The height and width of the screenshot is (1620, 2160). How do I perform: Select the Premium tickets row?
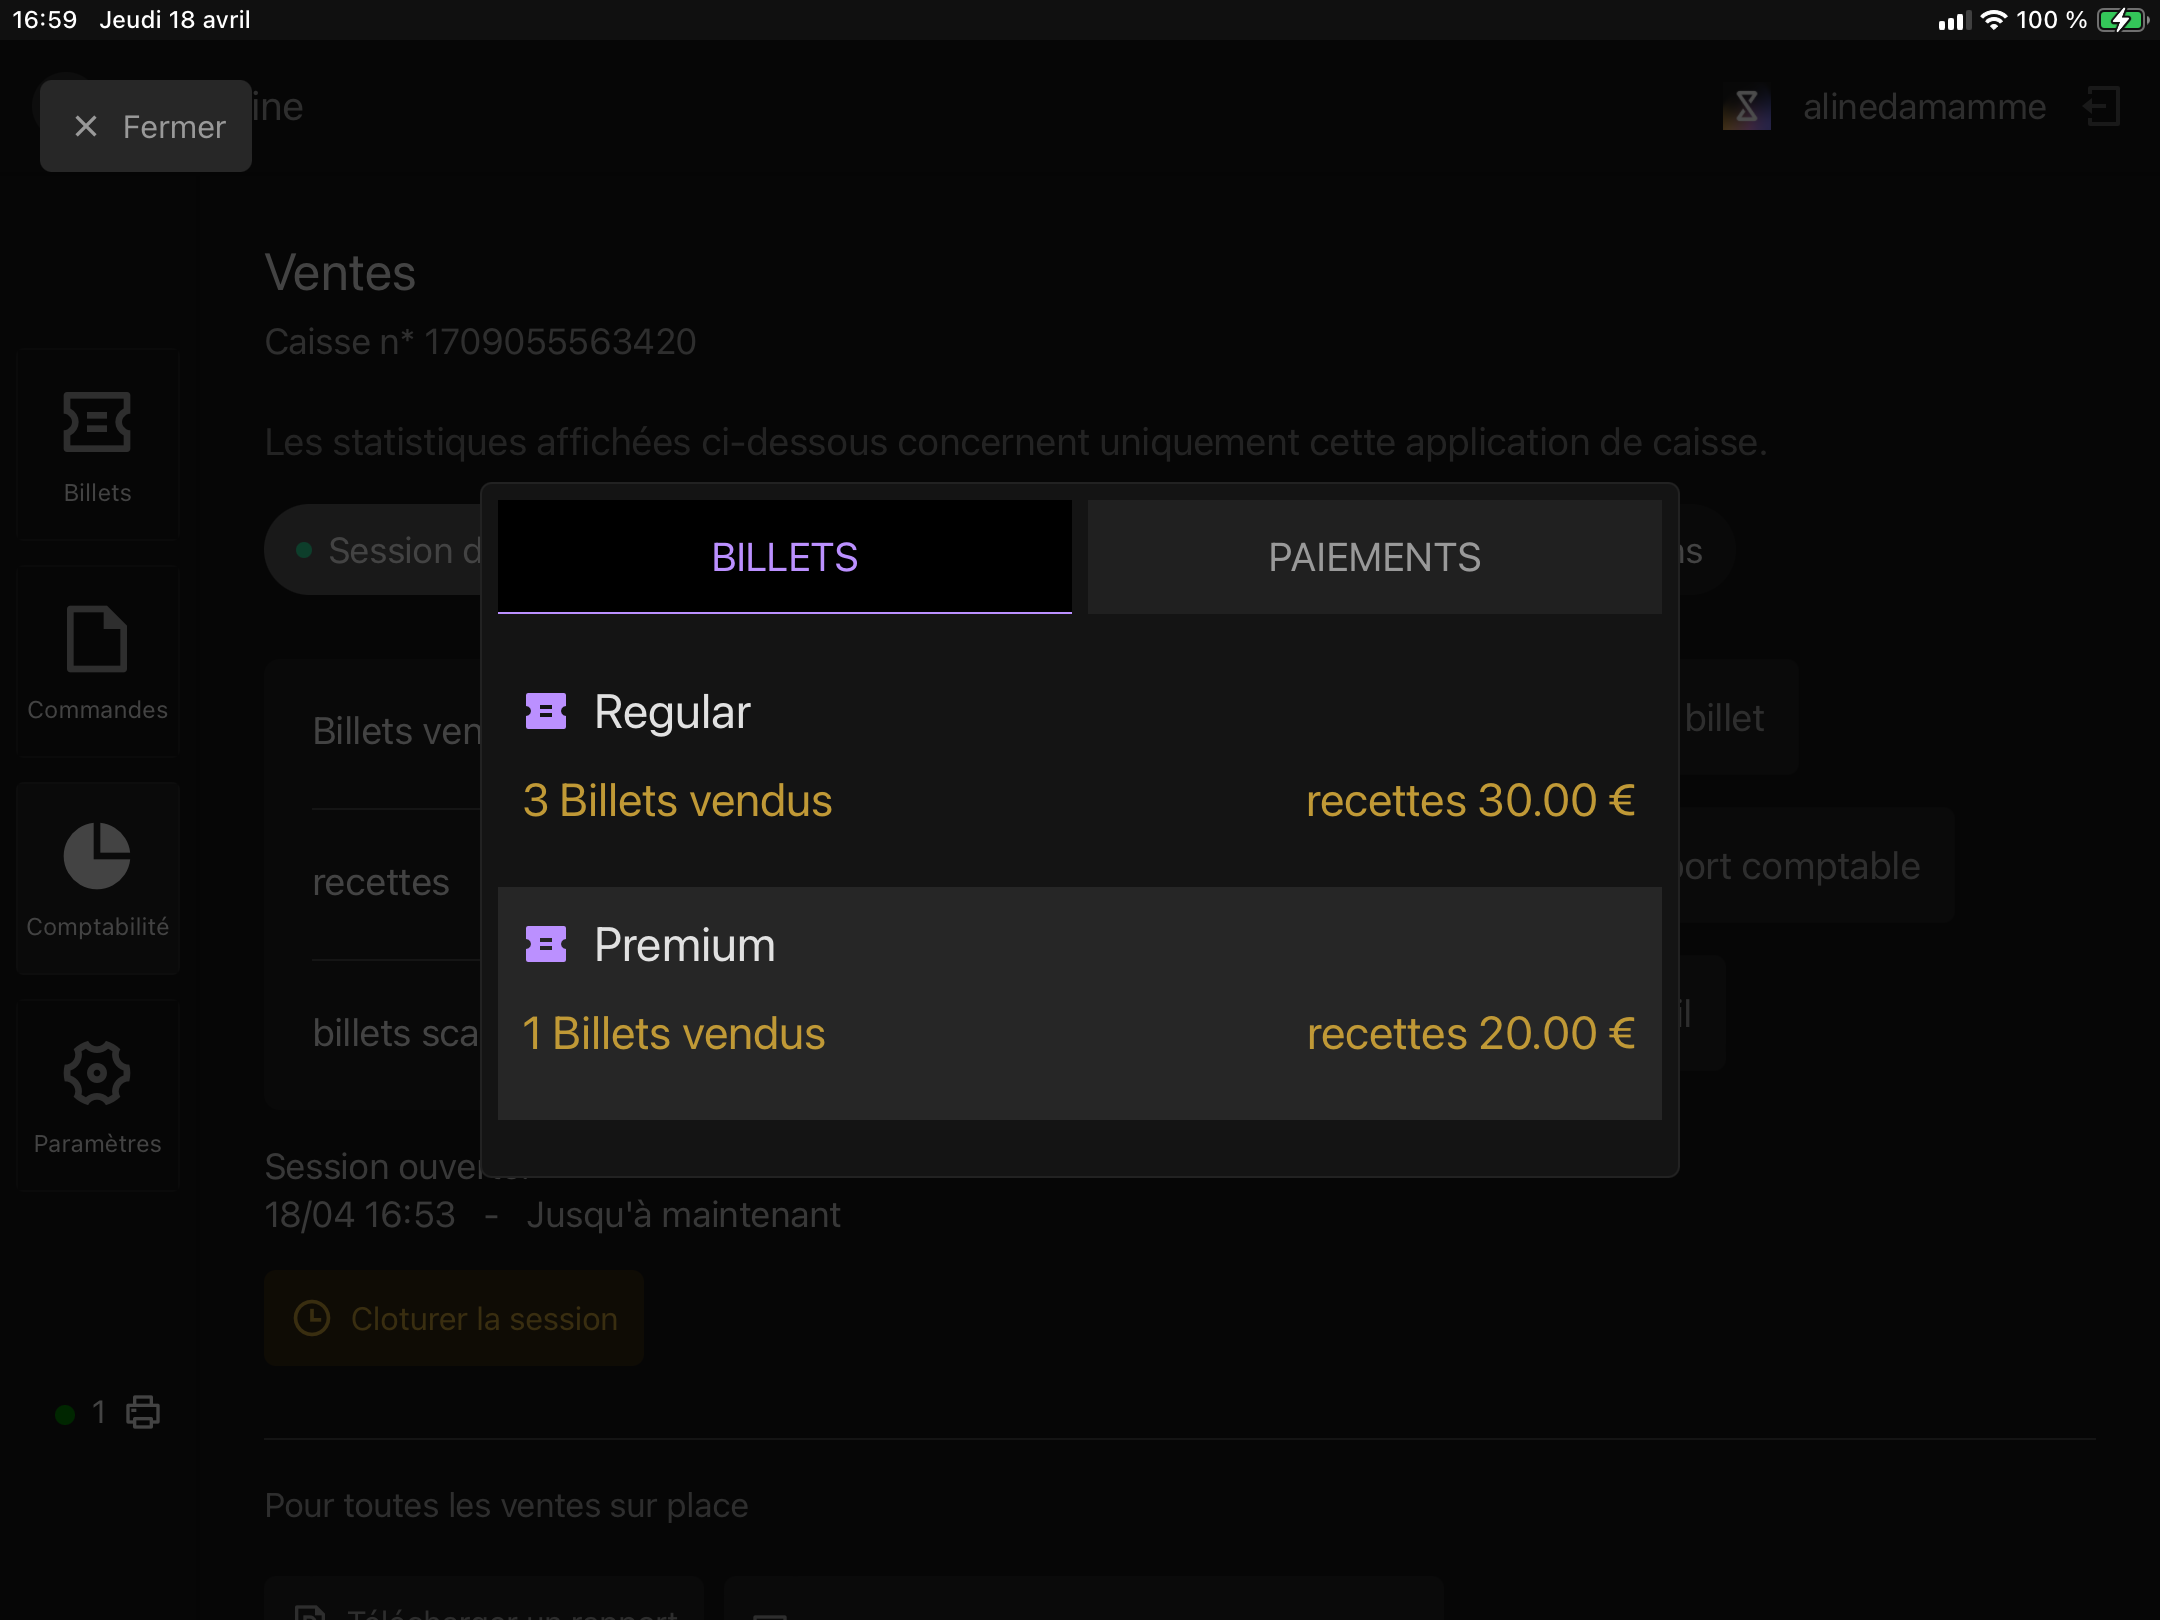[x=1080, y=1003]
